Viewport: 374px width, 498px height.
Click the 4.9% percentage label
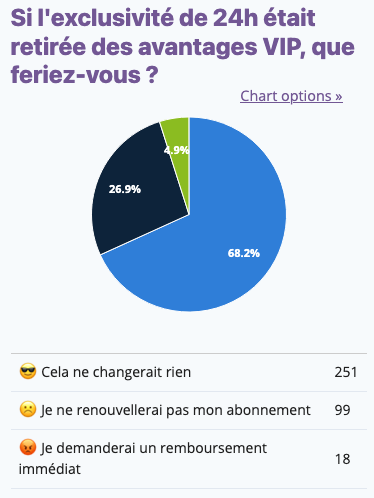tap(177, 150)
